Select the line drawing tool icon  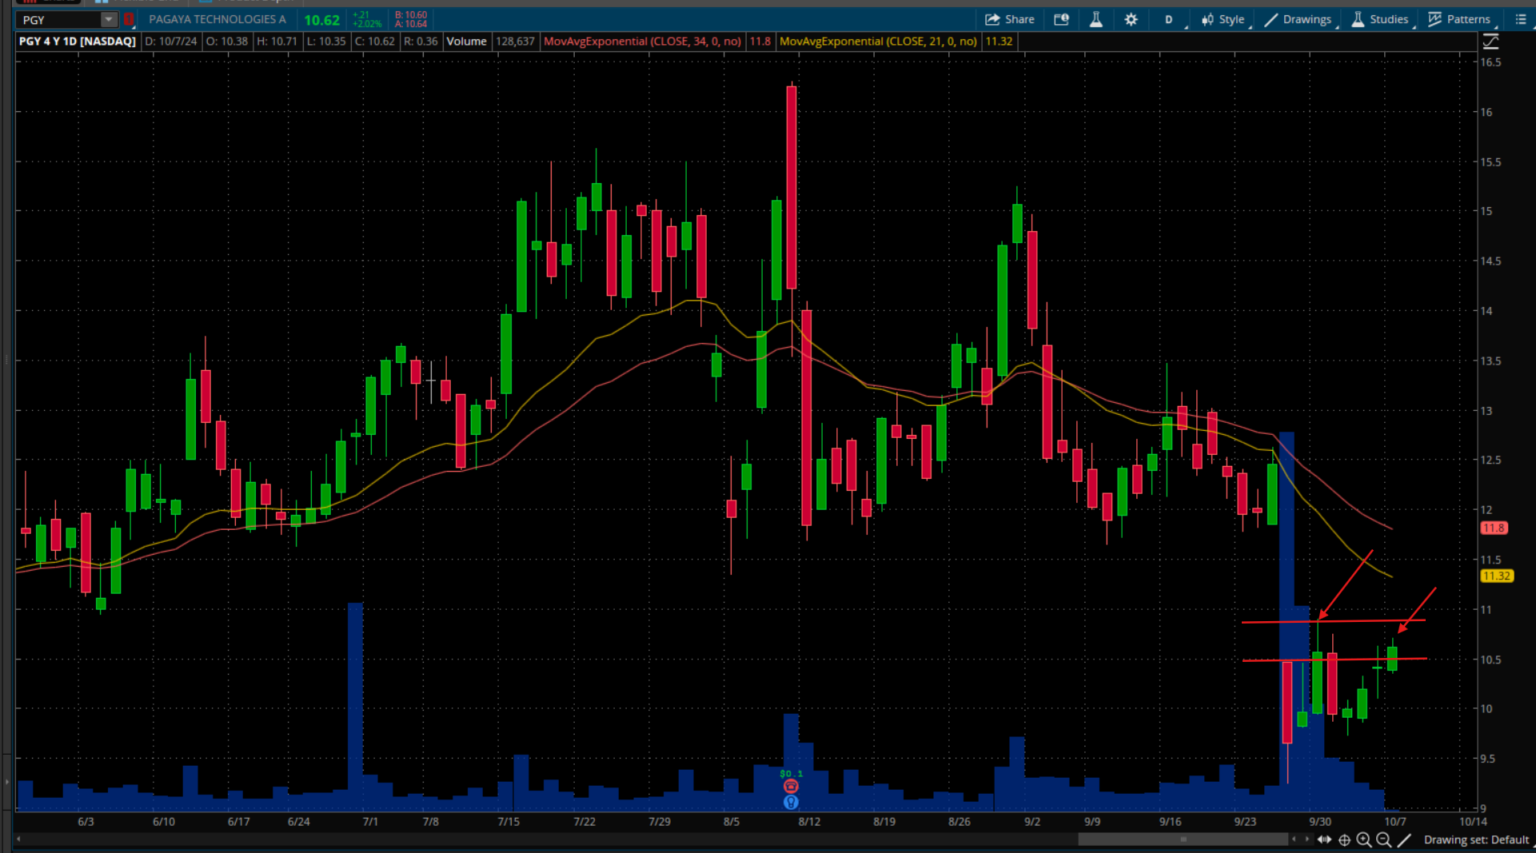tap(1404, 840)
